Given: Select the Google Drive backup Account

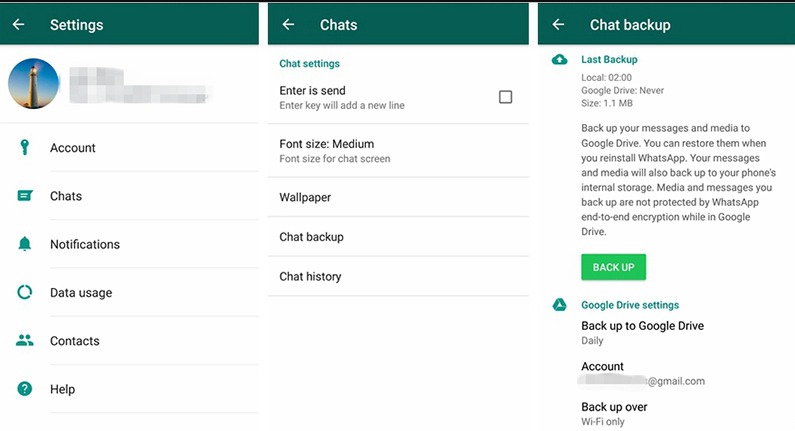Looking at the screenshot, I should click(x=643, y=373).
